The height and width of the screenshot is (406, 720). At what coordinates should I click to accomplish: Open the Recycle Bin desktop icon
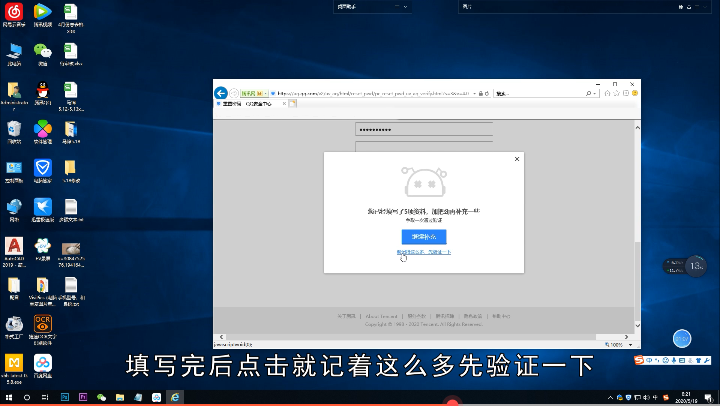coord(14,129)
